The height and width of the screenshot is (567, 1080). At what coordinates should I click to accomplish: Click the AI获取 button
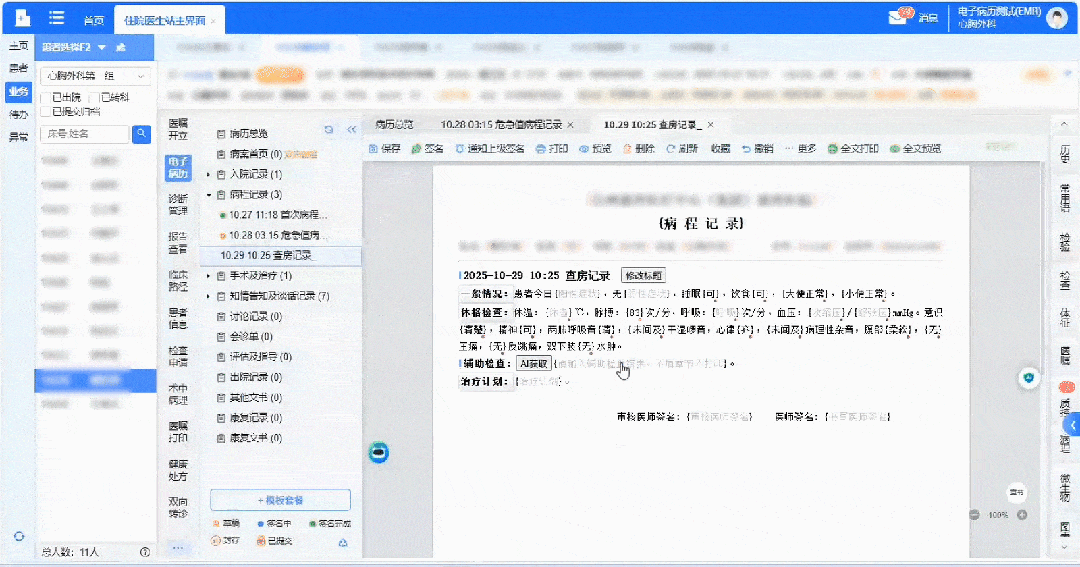coord(533,364)
